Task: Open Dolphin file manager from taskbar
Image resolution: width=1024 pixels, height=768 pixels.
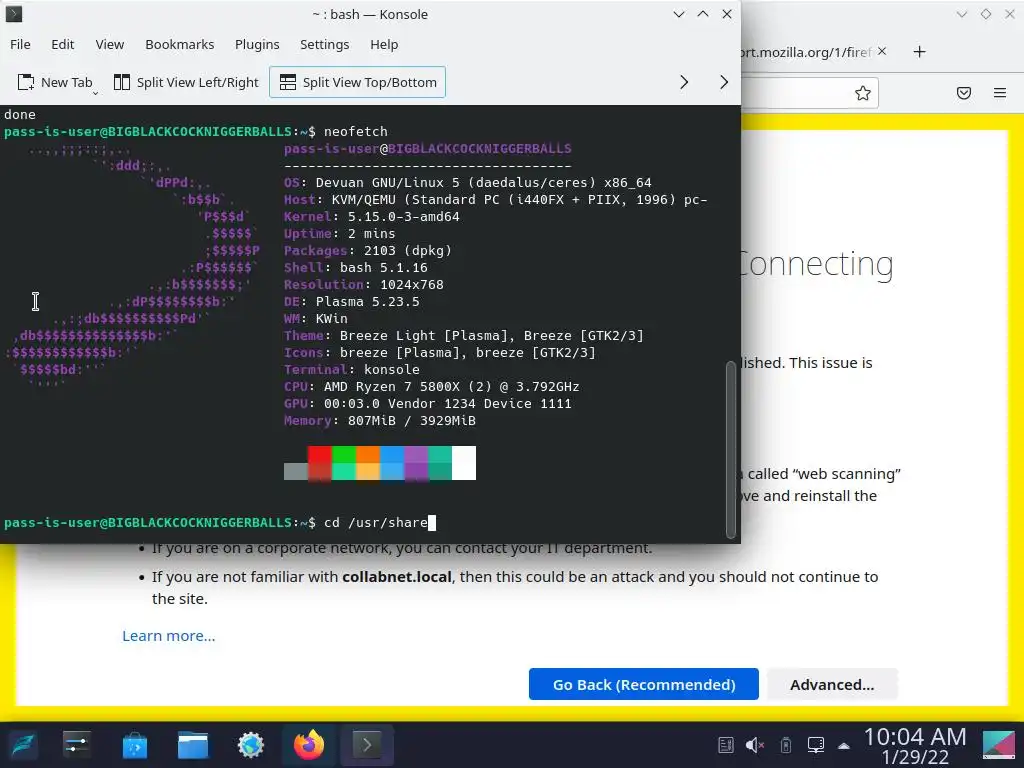Action: point(193,744)
